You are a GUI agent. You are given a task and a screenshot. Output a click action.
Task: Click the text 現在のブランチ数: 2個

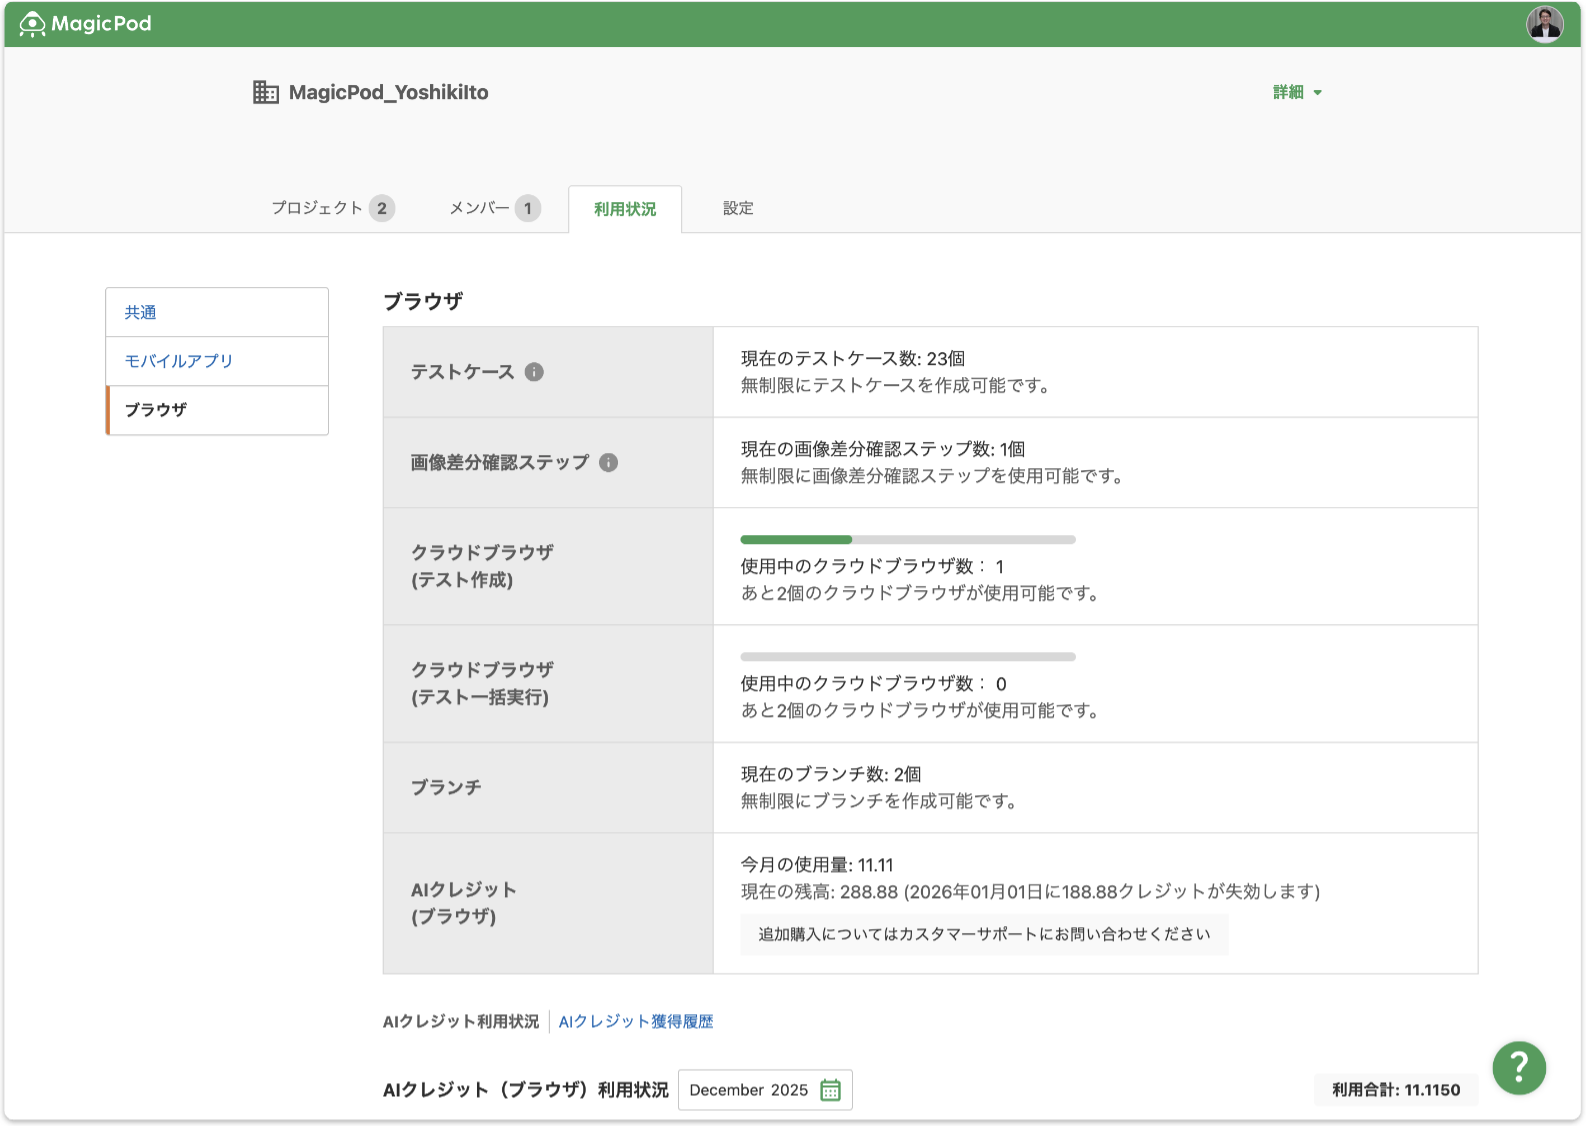[x=831, y=774]
